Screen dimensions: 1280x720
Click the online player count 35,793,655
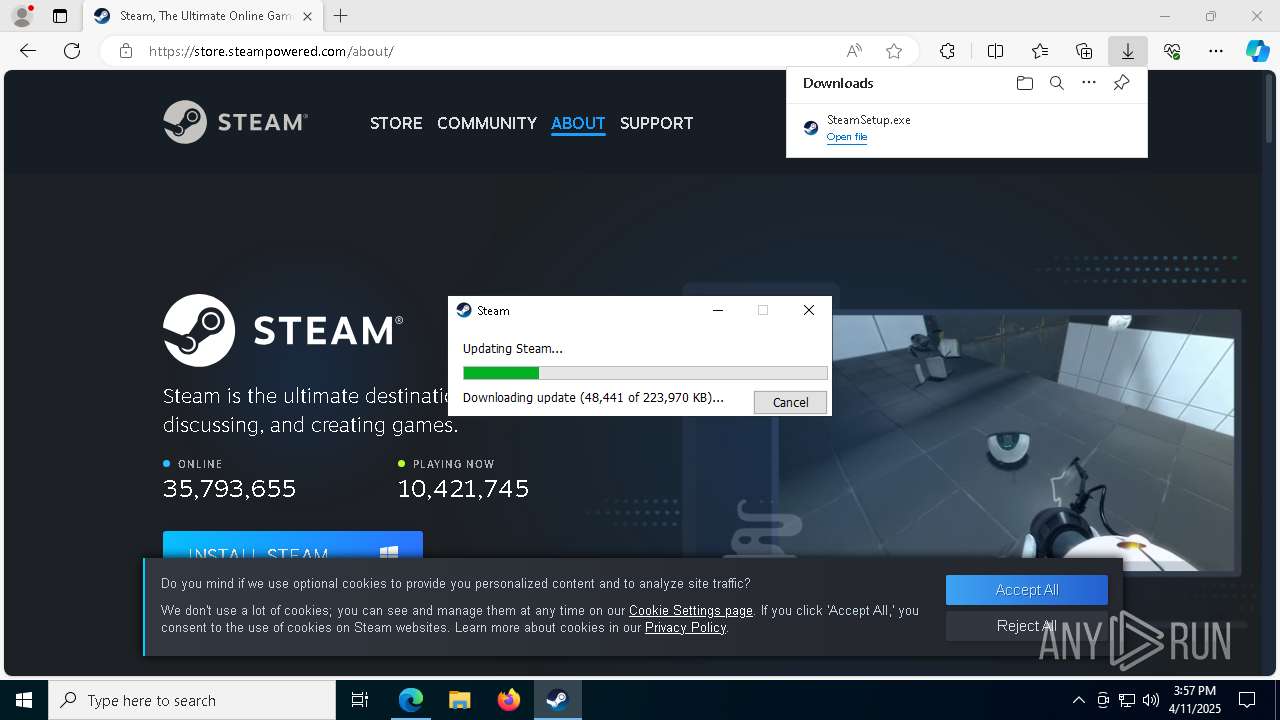230,488
